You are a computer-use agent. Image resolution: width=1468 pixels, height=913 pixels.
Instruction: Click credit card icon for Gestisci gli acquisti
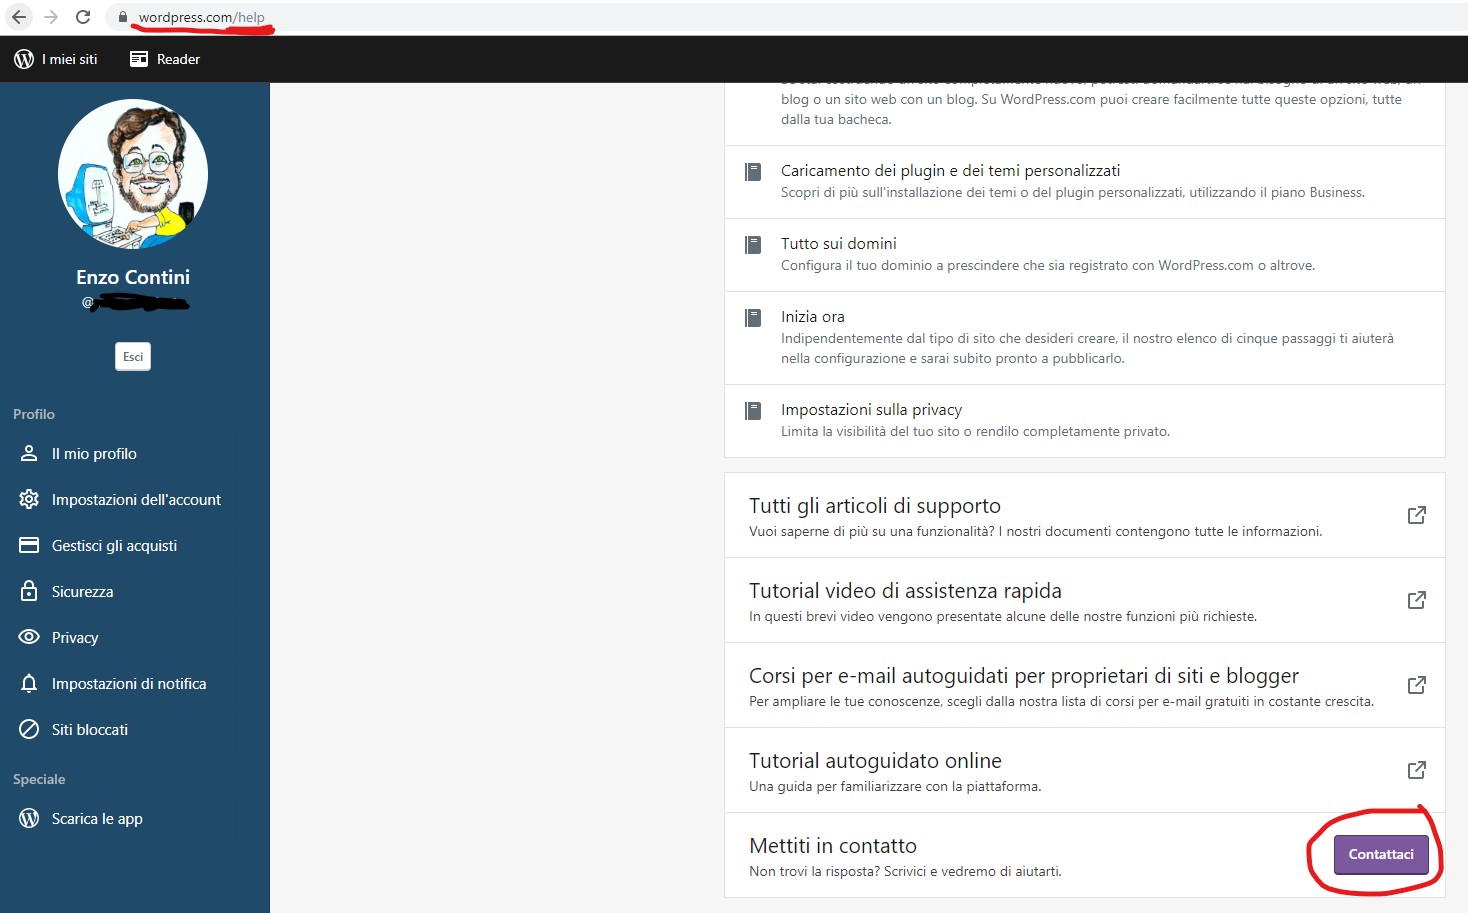(x=29, y=545)
